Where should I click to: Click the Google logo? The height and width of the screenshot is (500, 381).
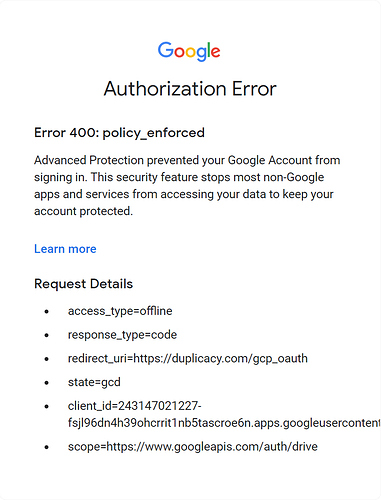click(189, 51)
